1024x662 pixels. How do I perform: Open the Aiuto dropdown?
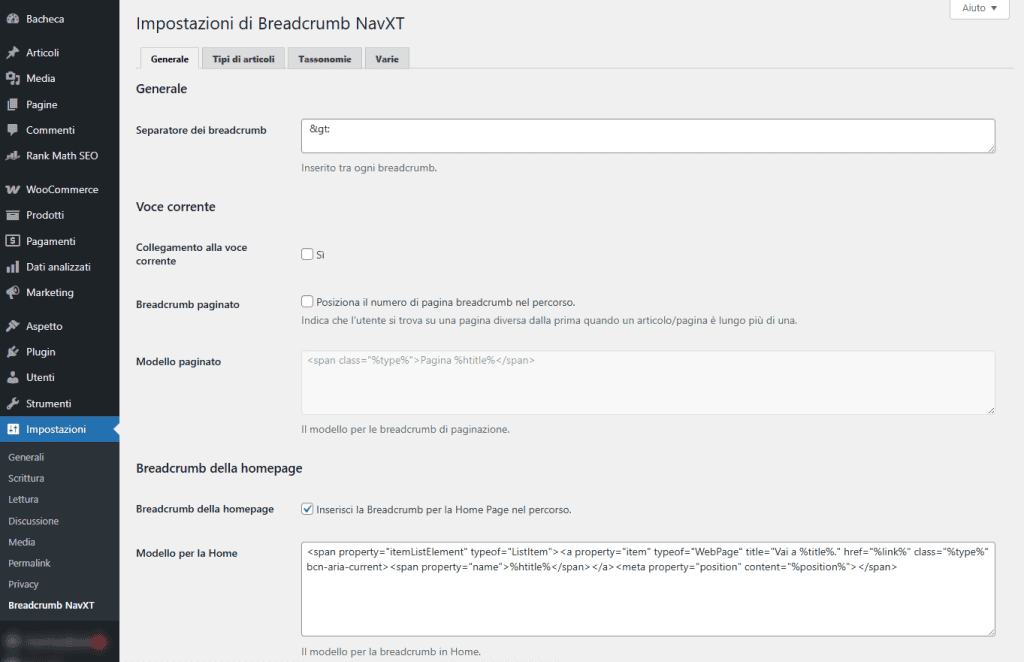(x=977, y=8)
